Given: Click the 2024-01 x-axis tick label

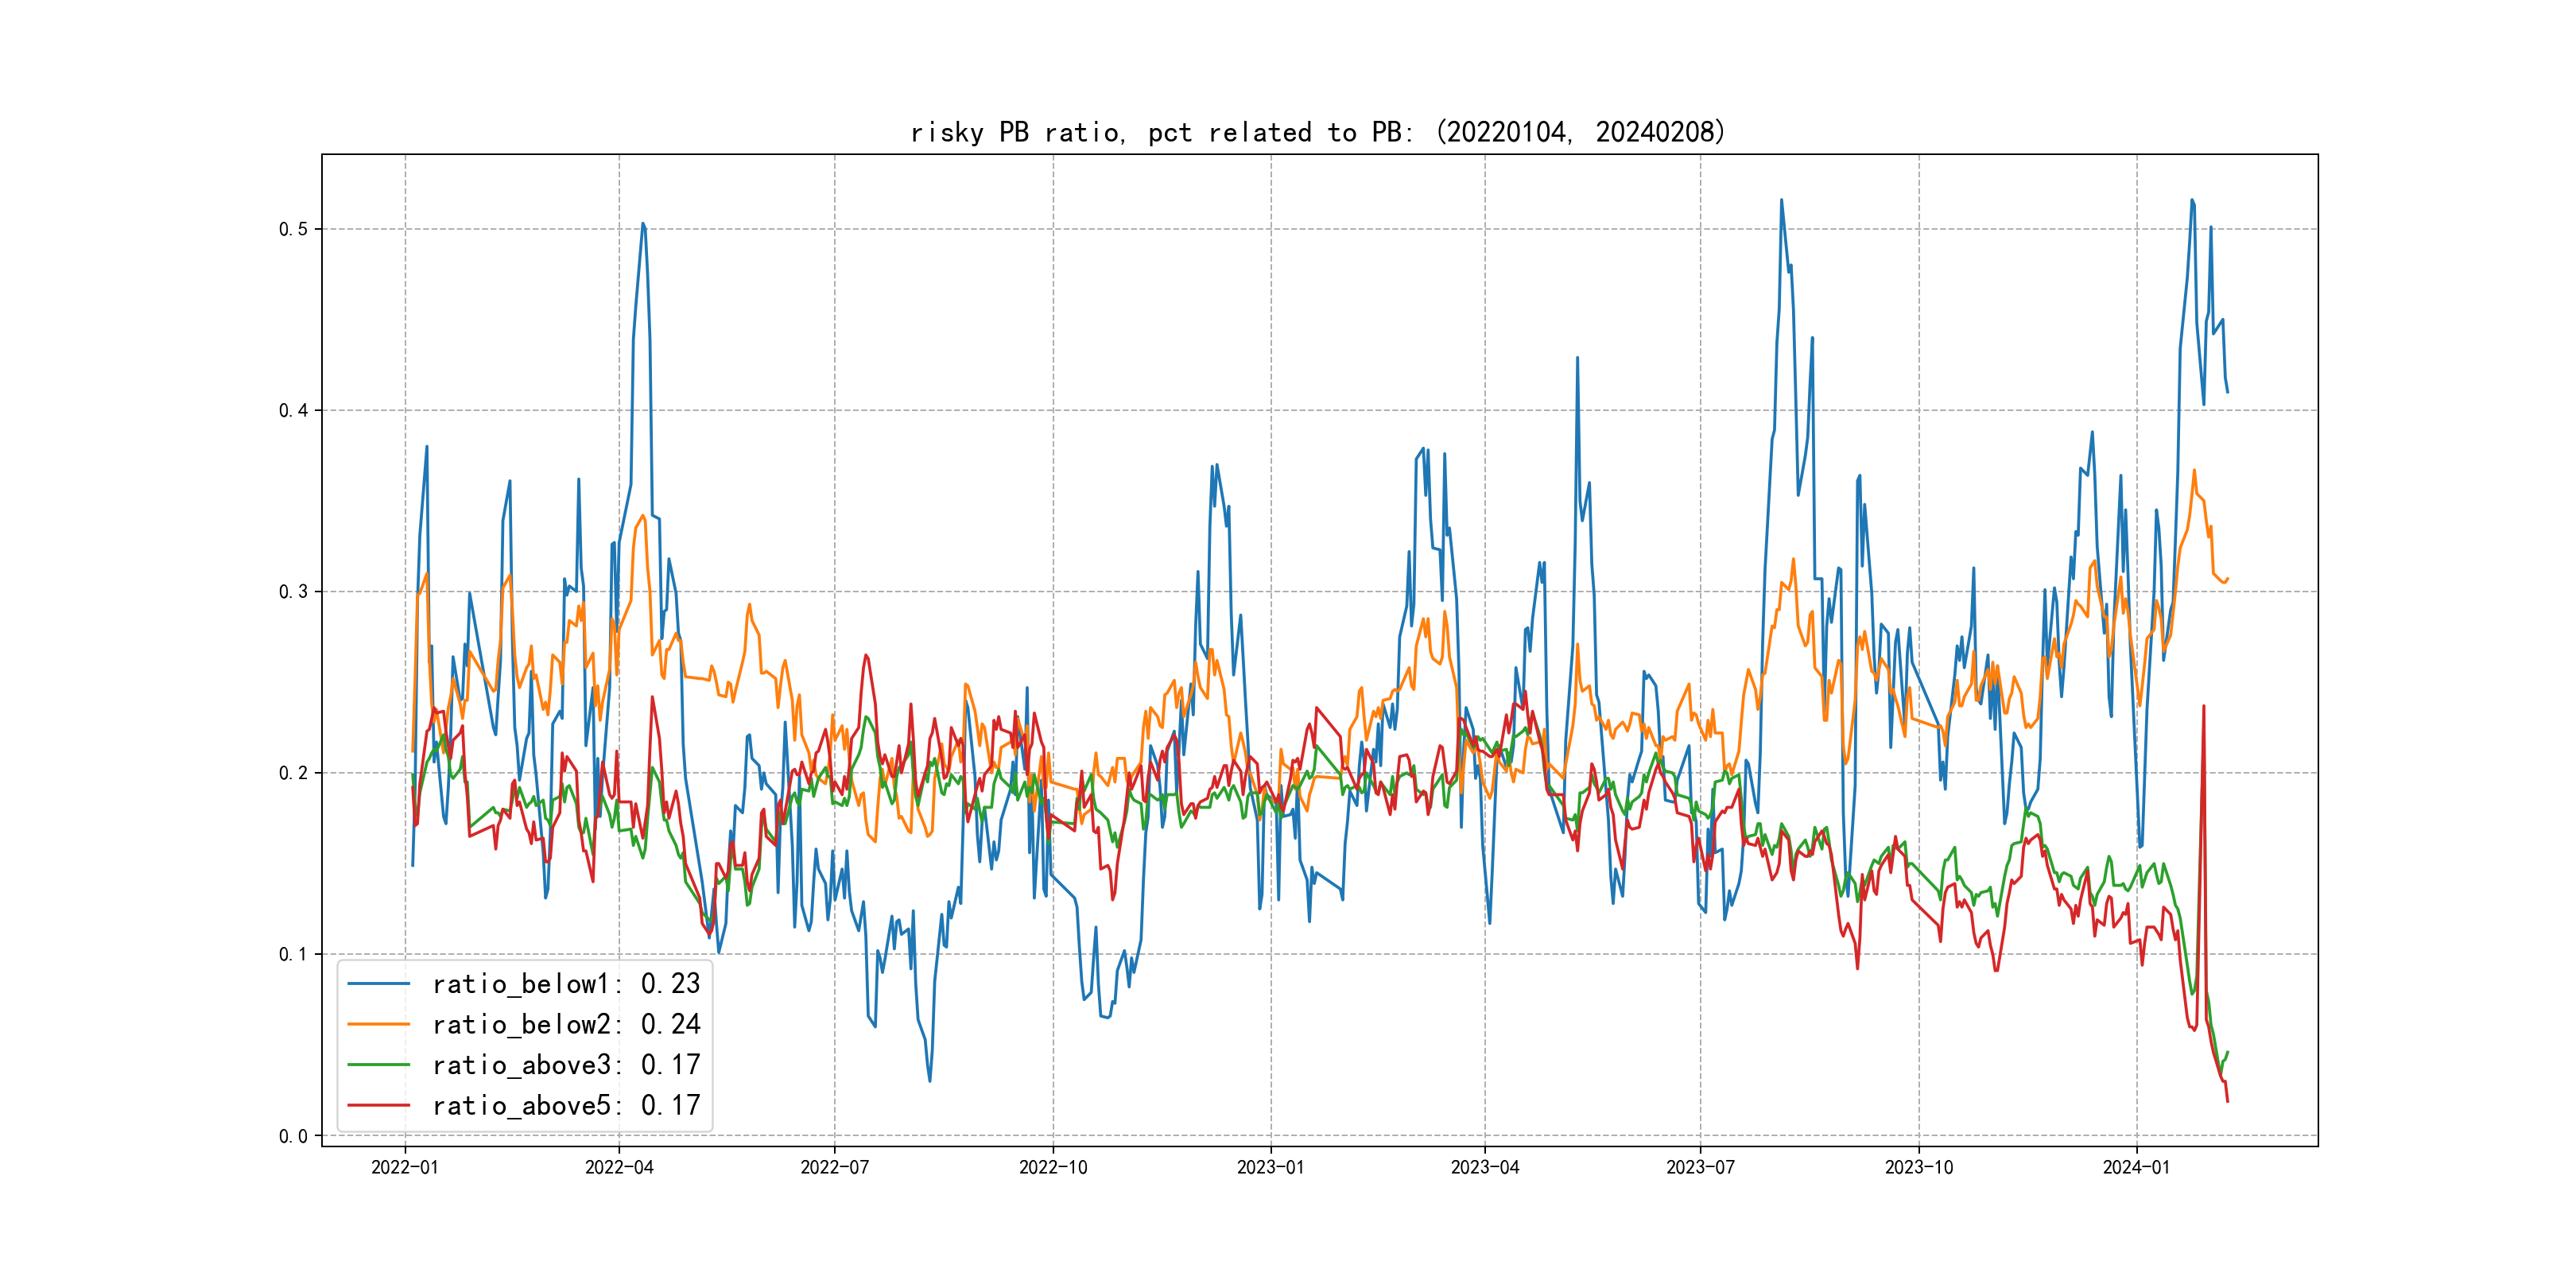Looking at the screenshot, I should tap(2136, 1167).
